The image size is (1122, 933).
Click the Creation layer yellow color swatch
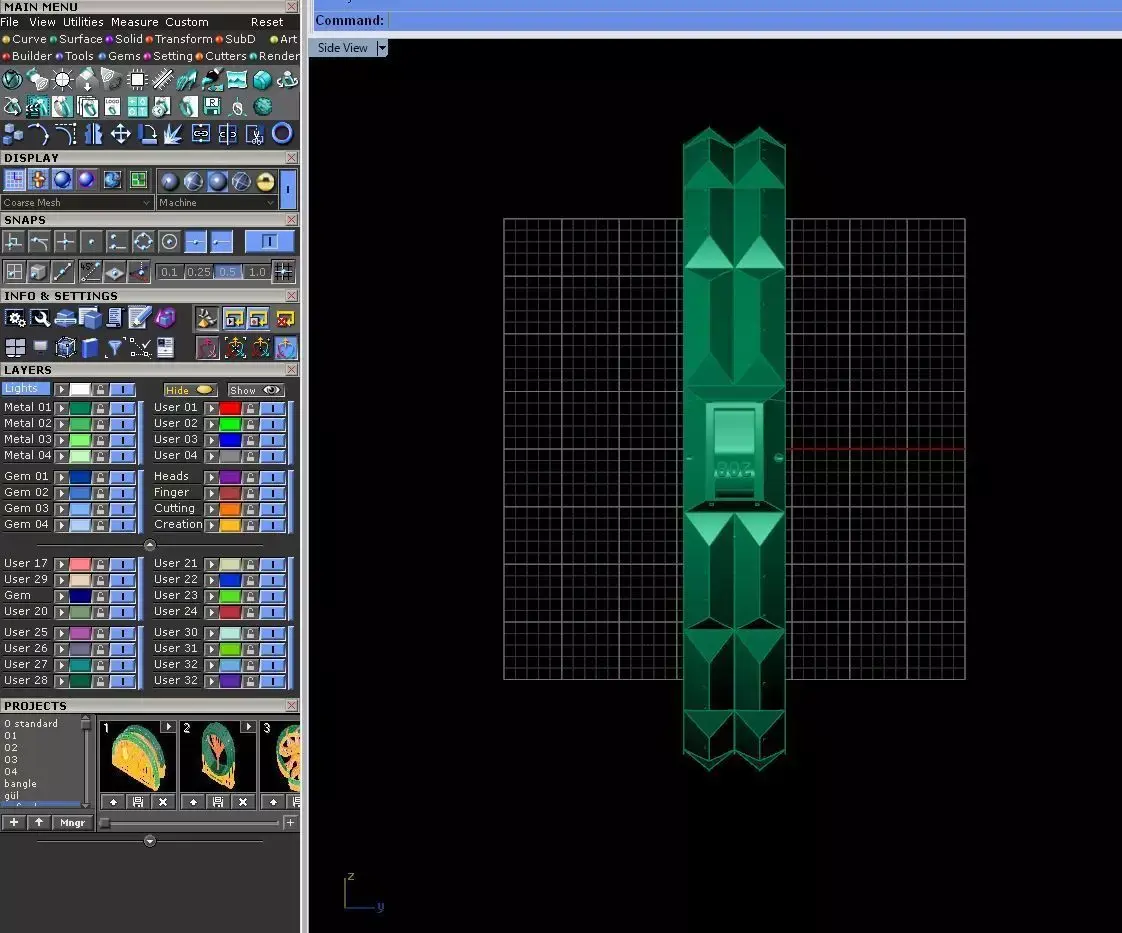[x=230, y=525]
